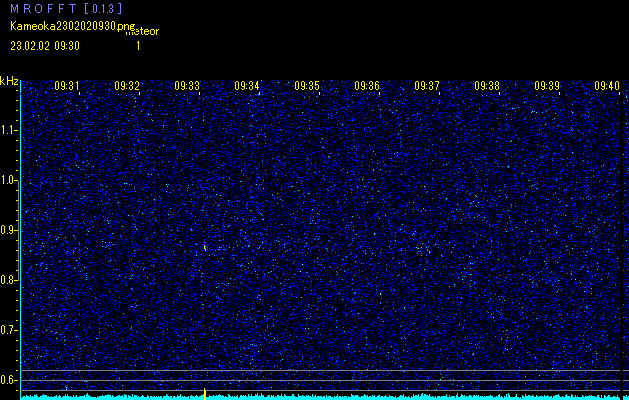The height and width of the screenshot is (400, 629).
Task: Click the 09:39 time marker
Action: (547, 86)
